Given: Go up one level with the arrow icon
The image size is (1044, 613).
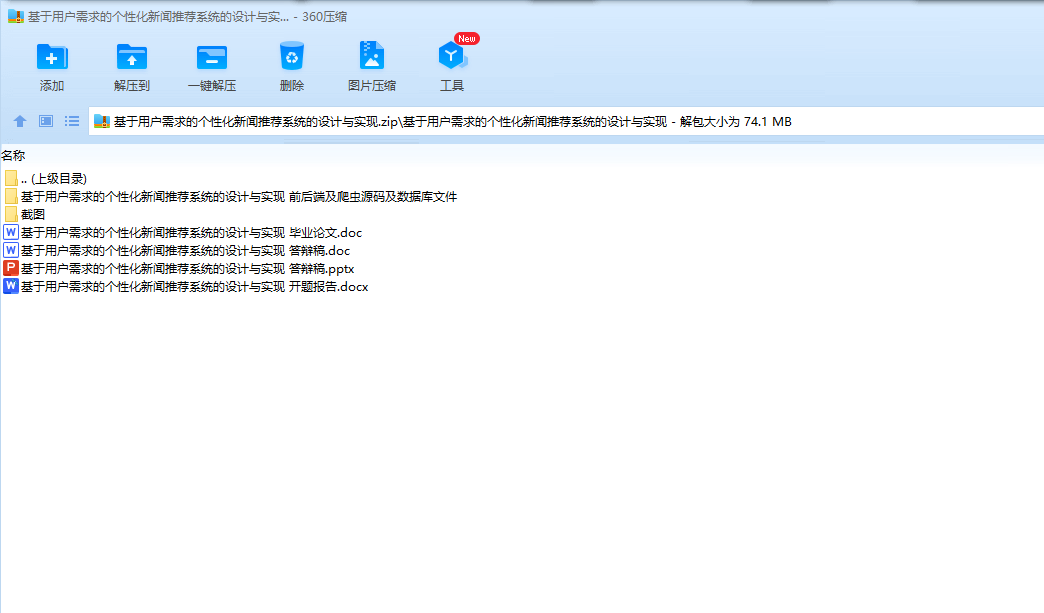Looking at the screenshot, I should pyautogui.click(x=20, y=121).
